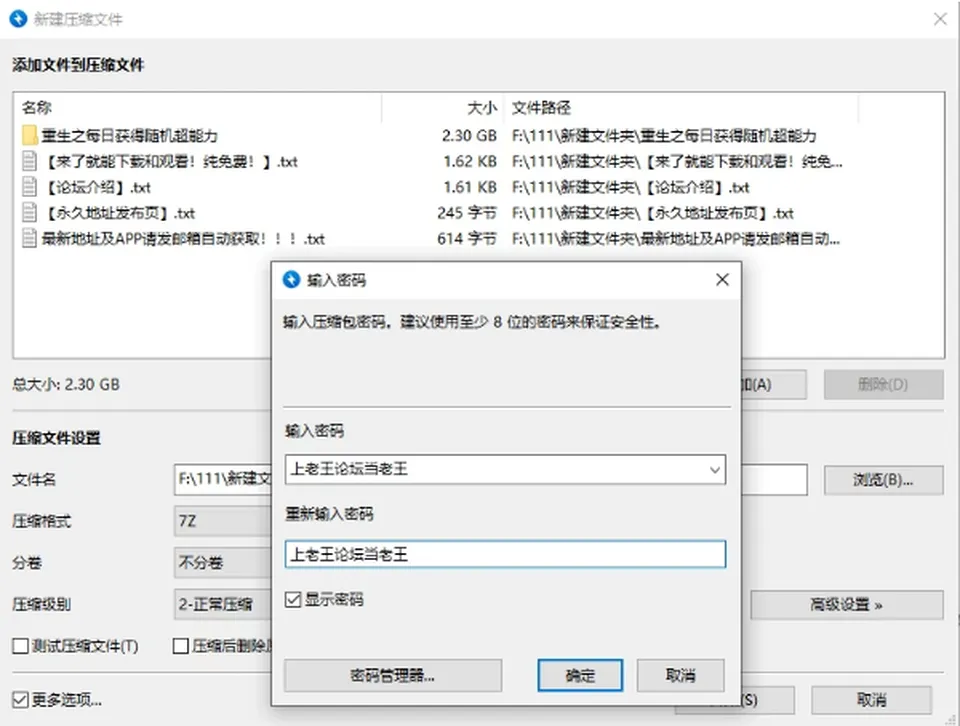This screenshot has height=726, width=960.
Task: Select file 最新地址及APP请发邮箱自动获取！！！.txt
Action: click(183, 239)
